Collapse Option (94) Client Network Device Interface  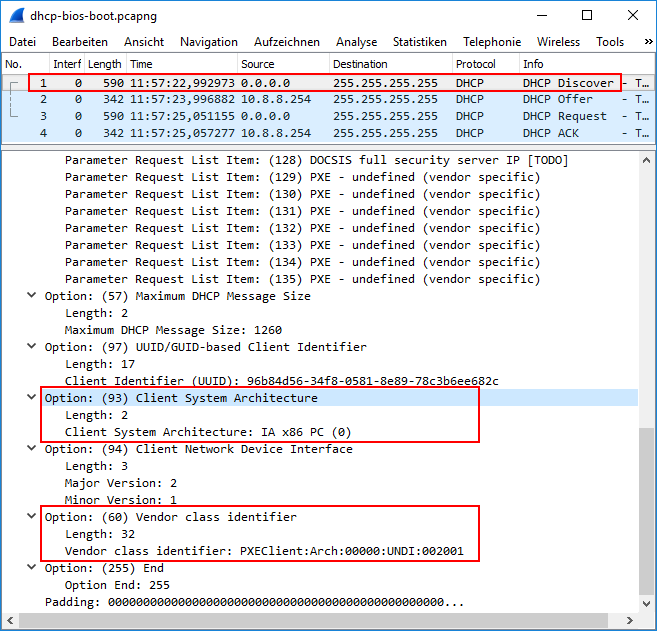(33, 449)
